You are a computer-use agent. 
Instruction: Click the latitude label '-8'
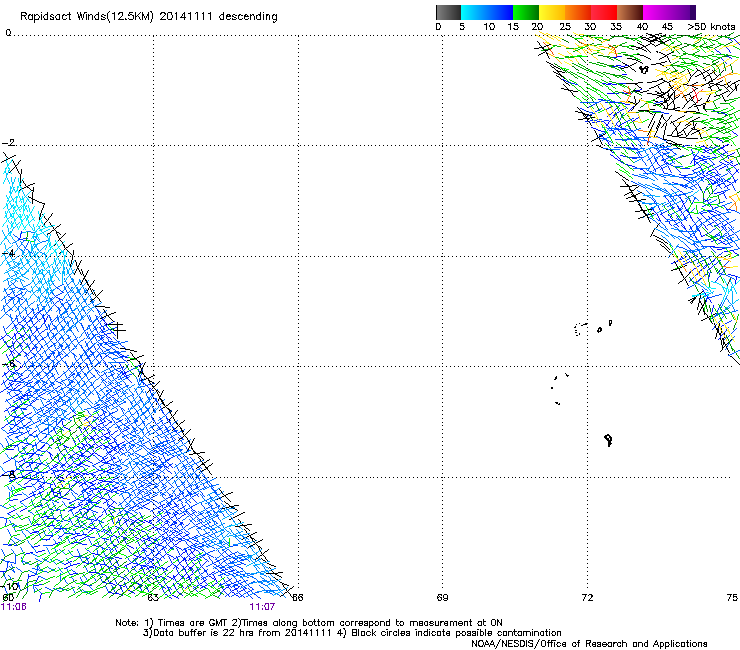tap(8, 475)
